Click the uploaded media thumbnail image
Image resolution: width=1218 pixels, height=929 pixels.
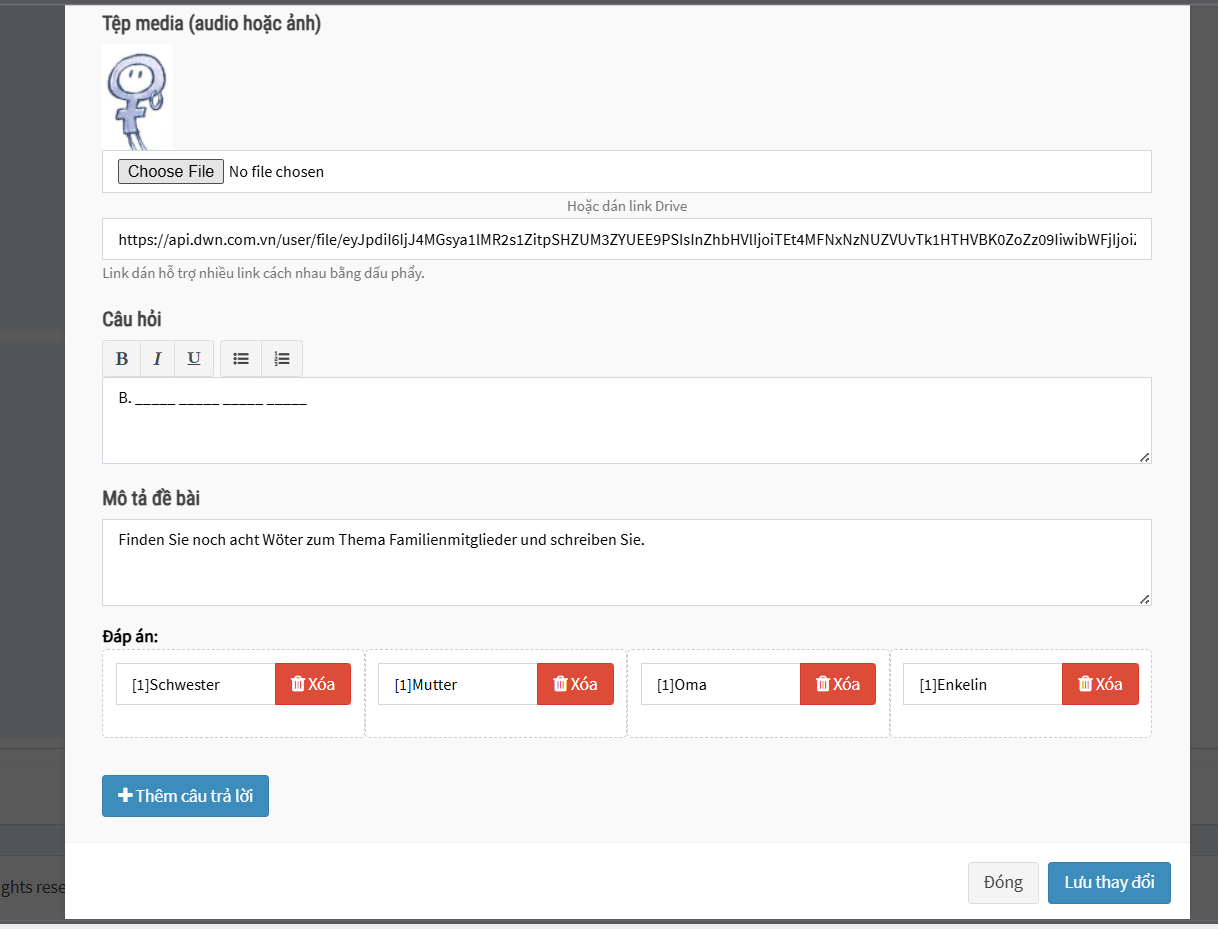click(x=138, y=97)
